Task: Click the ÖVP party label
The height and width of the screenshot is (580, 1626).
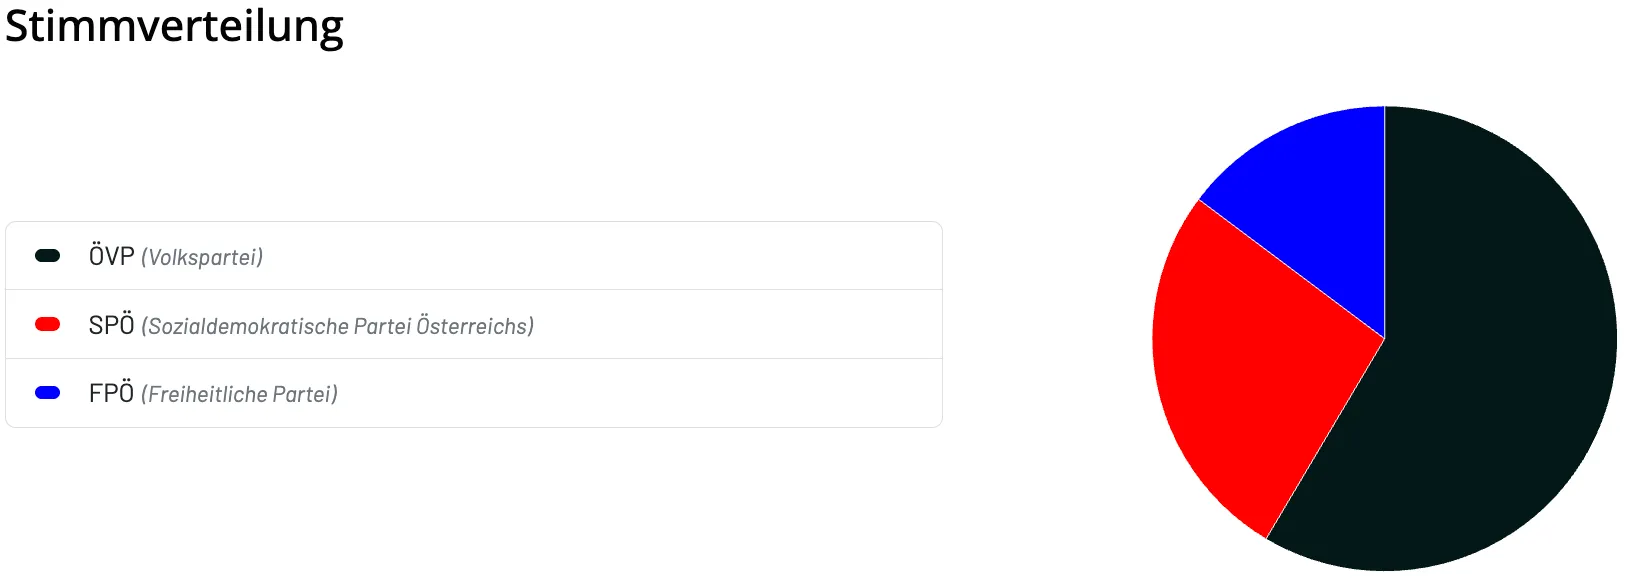Action: pyautogui.click(x=111, y=256)
